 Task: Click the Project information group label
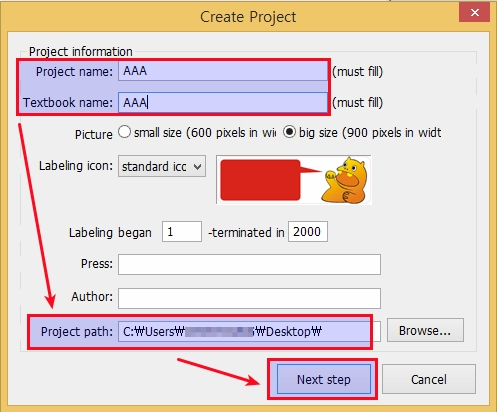coord(81,52)
